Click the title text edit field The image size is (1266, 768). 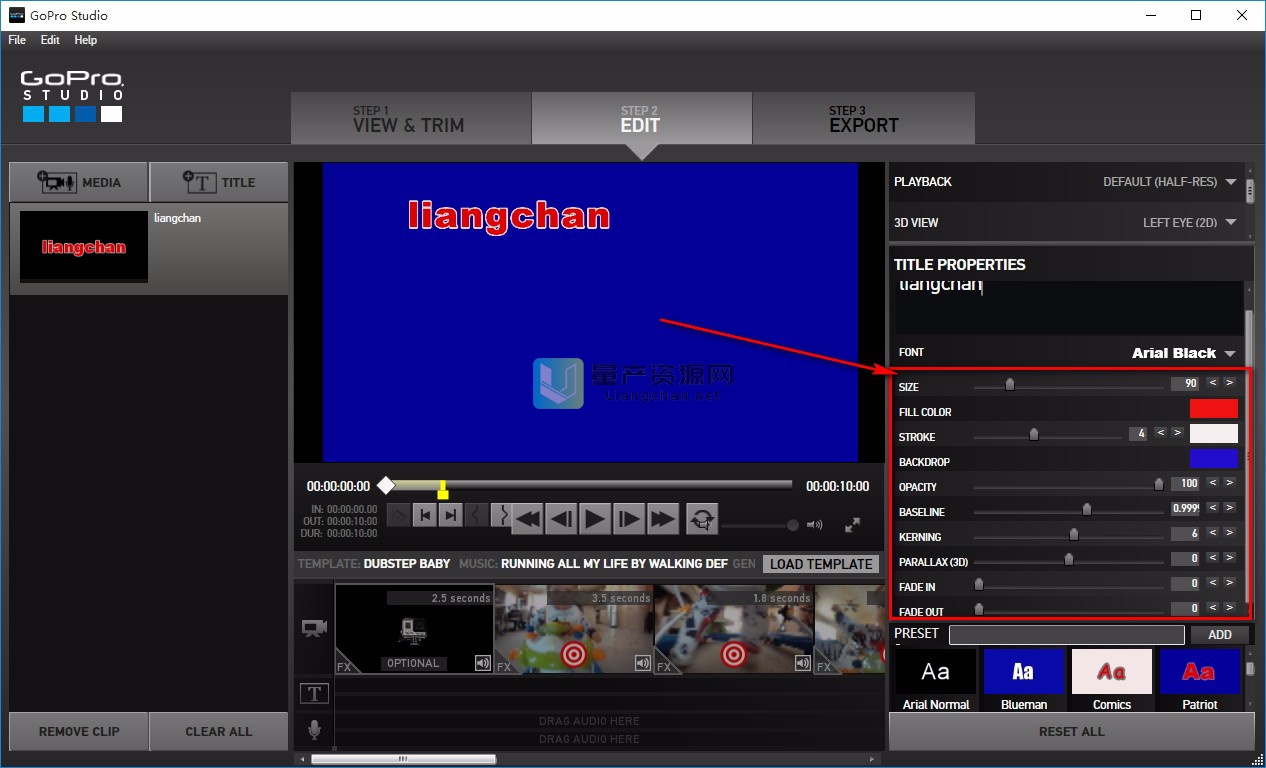tap(1067, 308)
